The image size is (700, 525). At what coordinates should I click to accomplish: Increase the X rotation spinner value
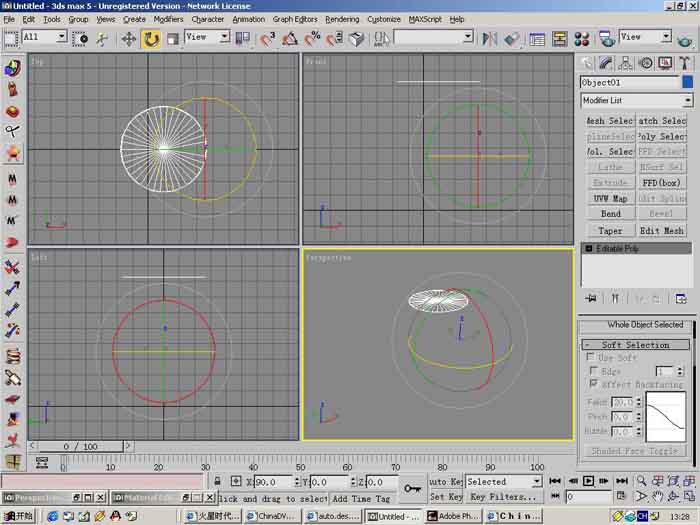click(297, 479)
